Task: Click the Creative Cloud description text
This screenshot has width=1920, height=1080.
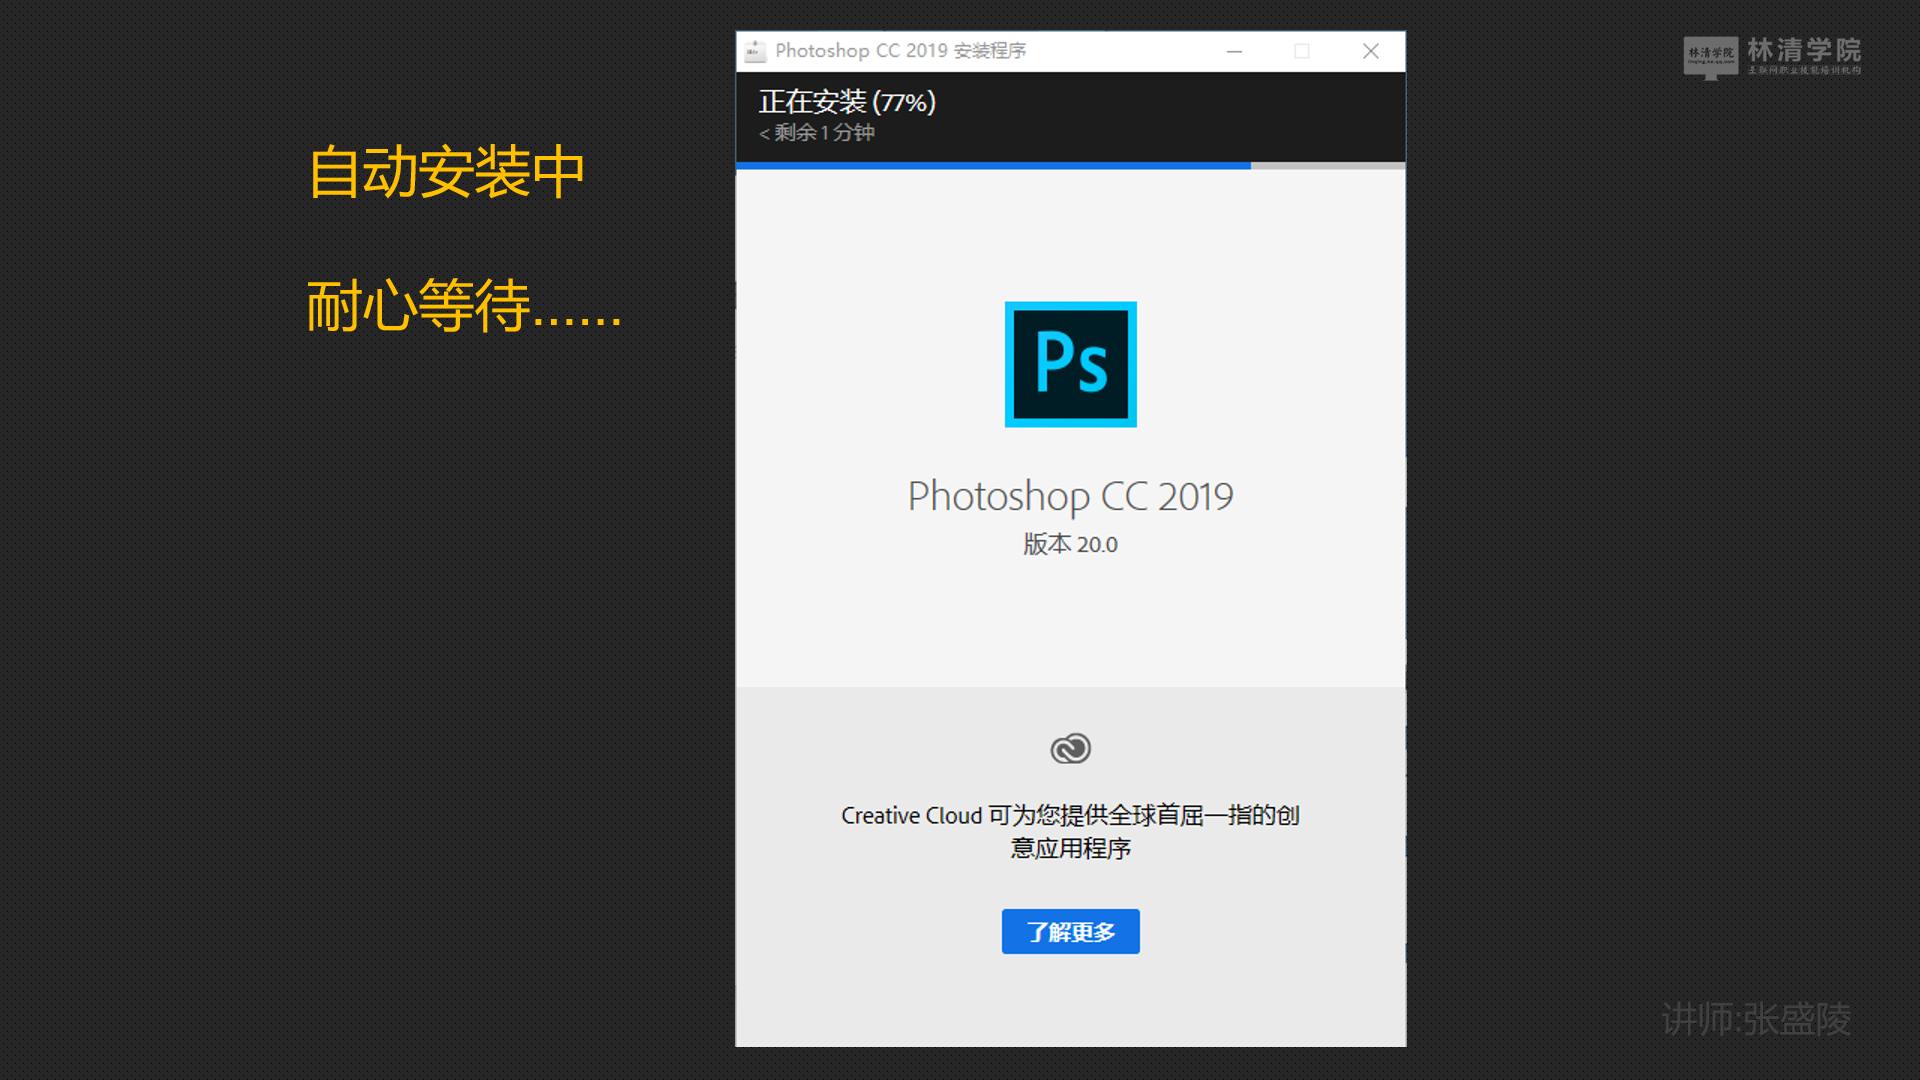Action: [x=1070, y=832]
